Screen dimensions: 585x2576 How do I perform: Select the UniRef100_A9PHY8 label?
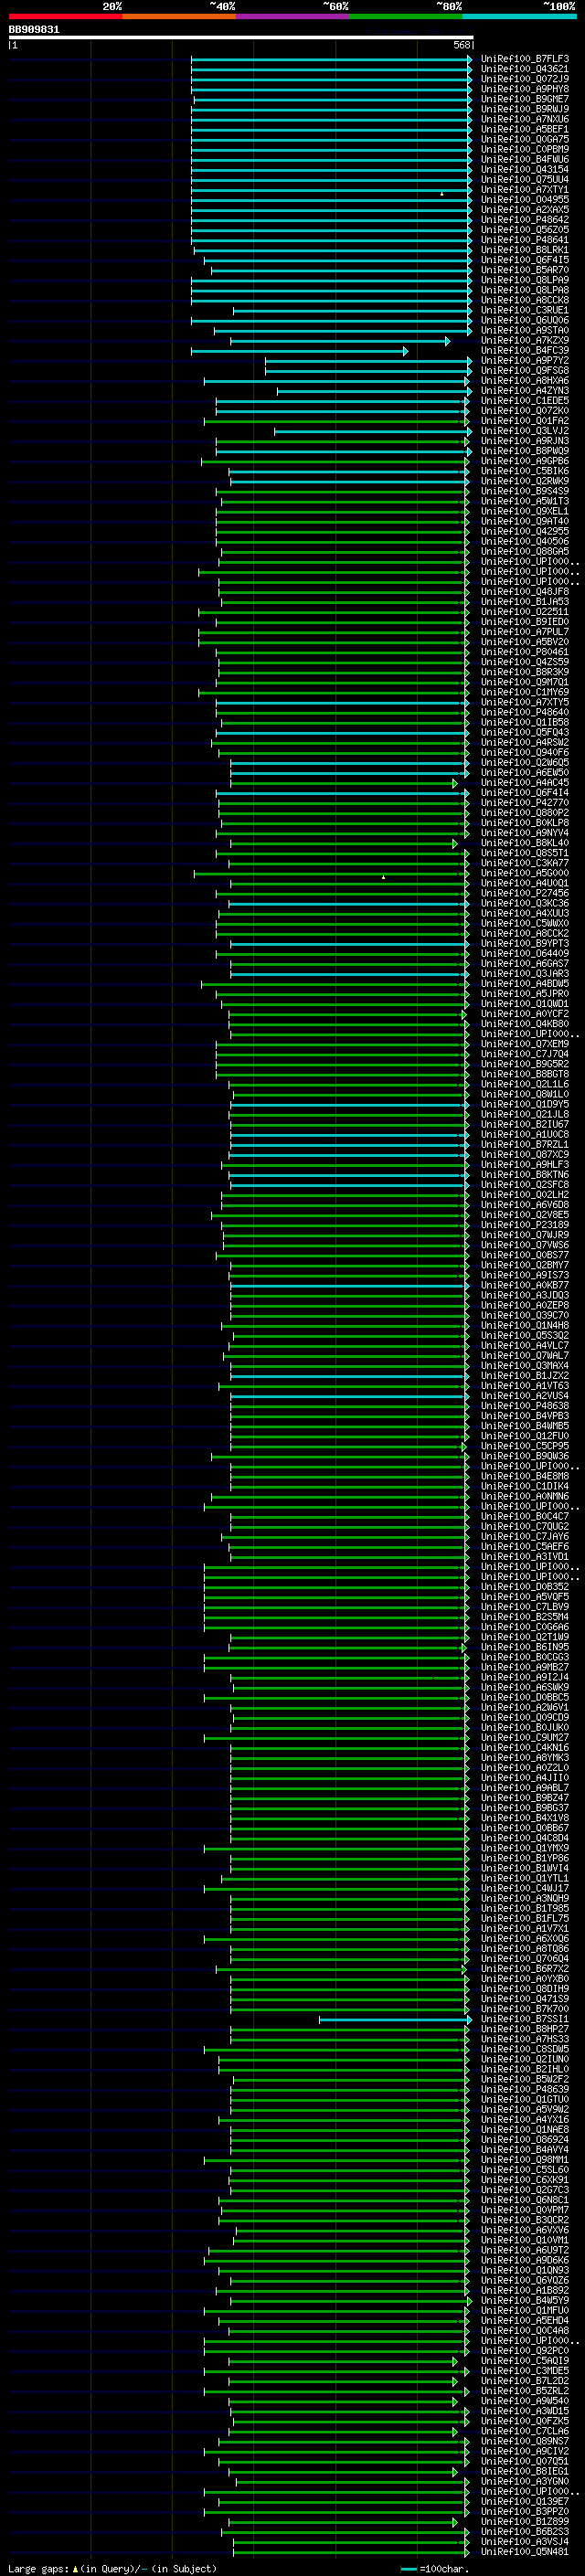tap(524, 89)
